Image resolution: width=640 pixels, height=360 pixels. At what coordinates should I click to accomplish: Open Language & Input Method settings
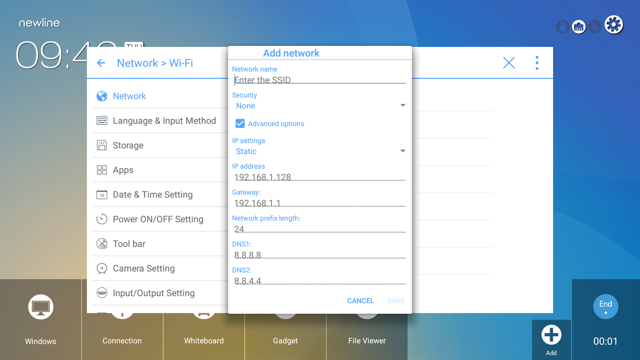[x=160, y=120]
